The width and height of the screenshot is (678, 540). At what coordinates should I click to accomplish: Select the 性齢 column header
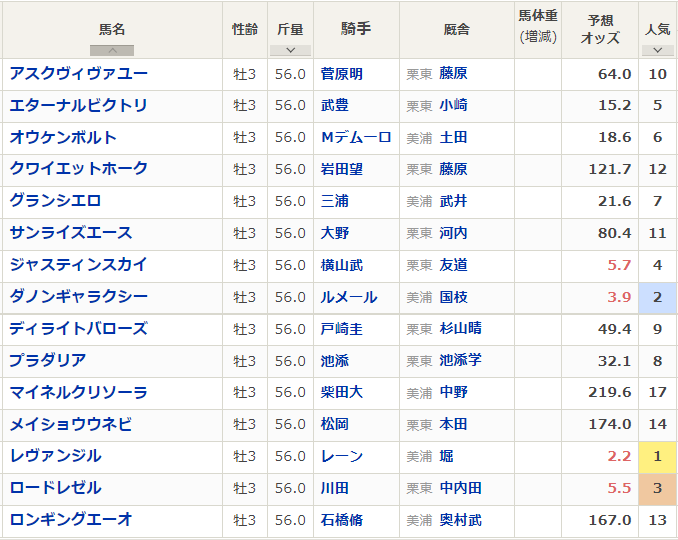[x=245, y=29]
